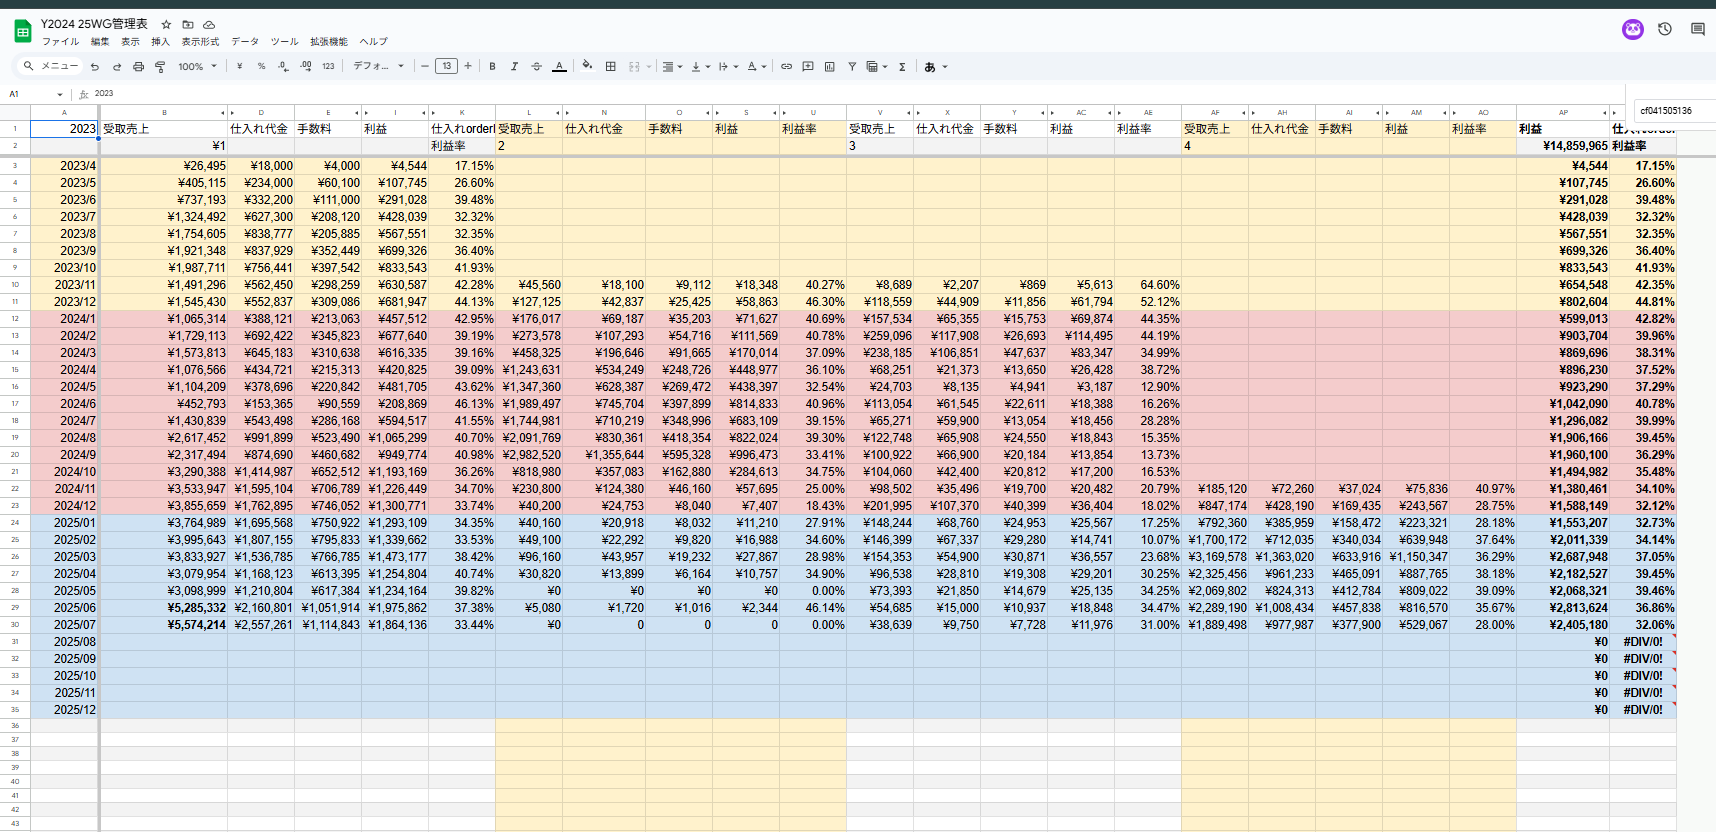The image size is (1716, 832).
Task: Open the ファイル menu
Action: (60, 42)
